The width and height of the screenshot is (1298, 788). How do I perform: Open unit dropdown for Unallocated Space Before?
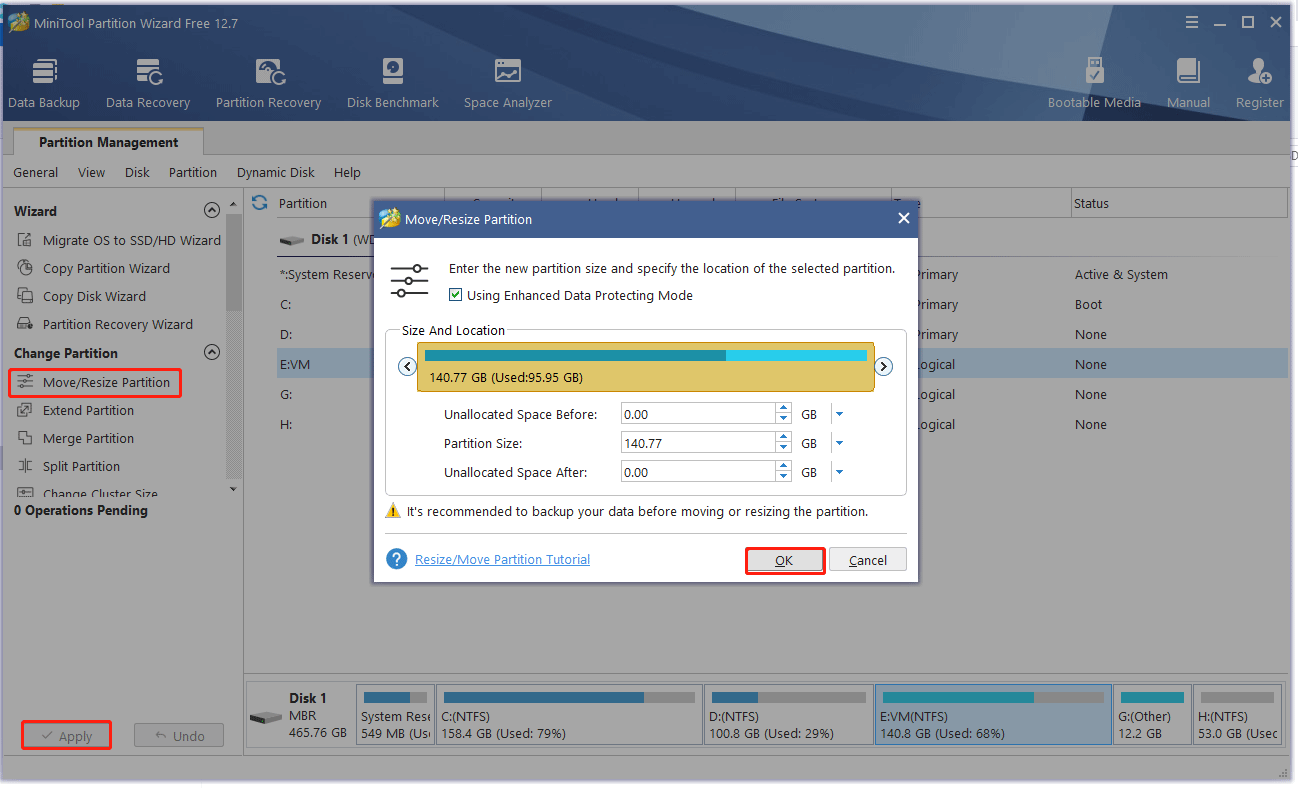point(840,414)
